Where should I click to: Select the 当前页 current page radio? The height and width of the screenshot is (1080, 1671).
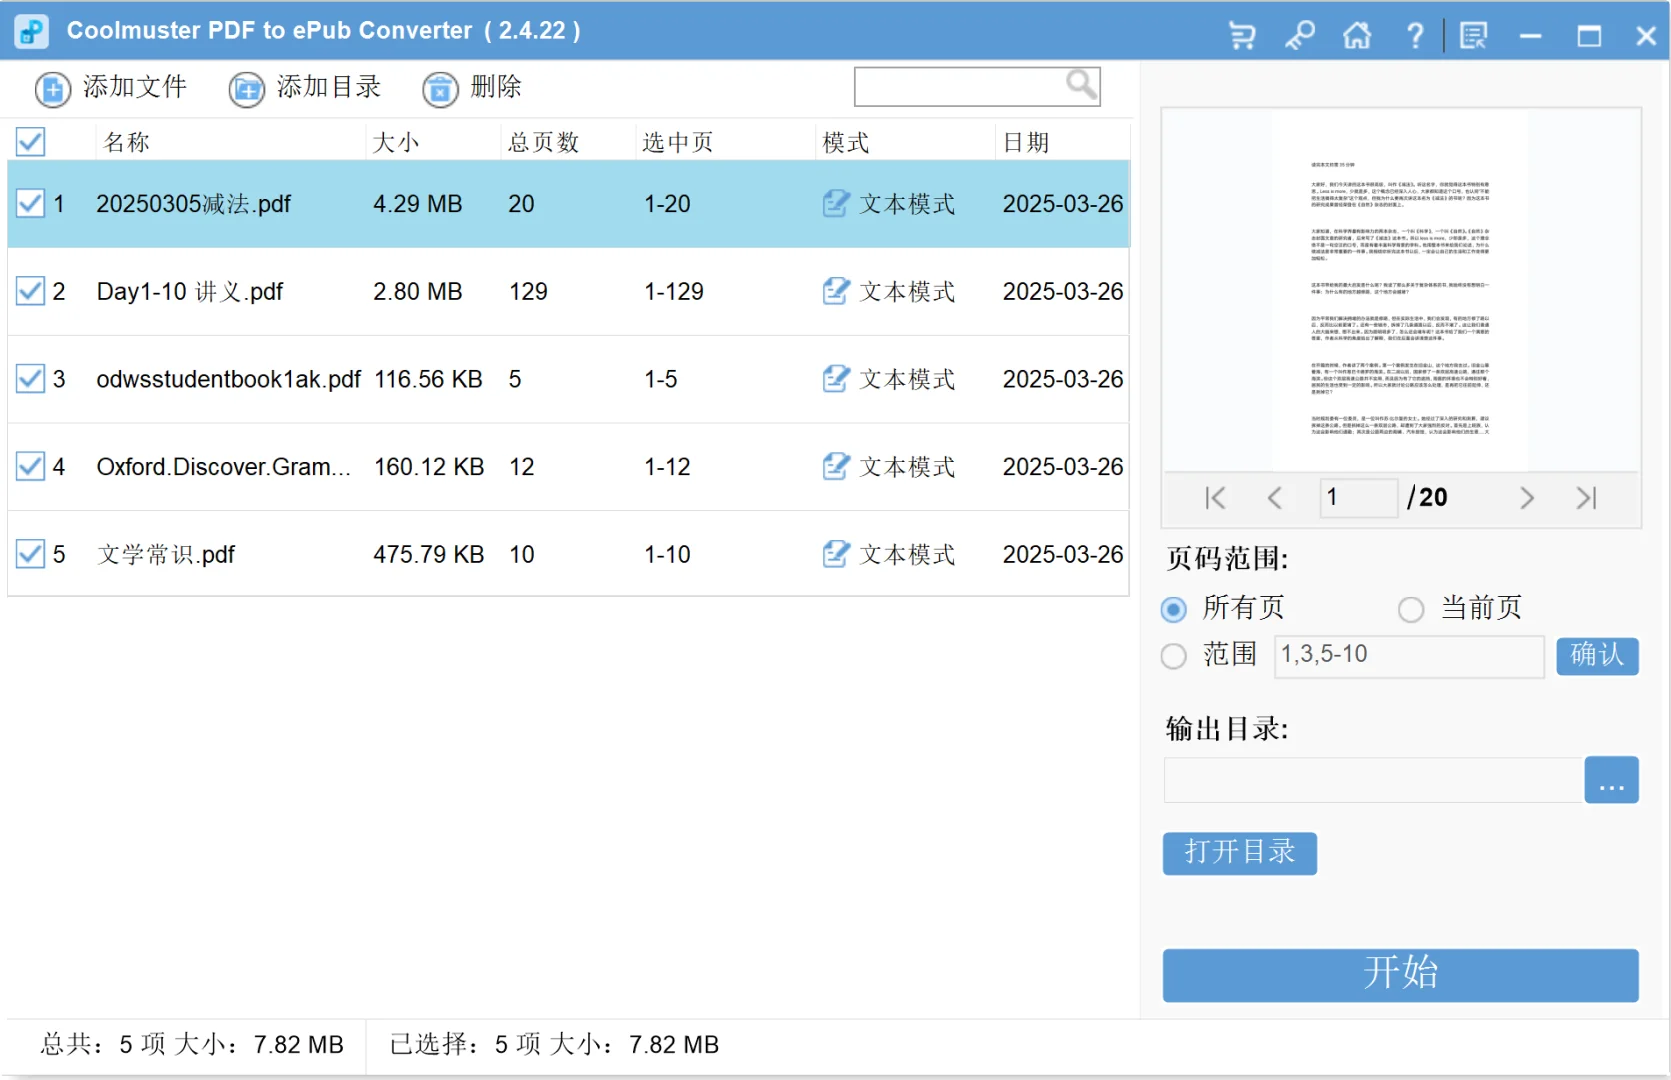1411,608
